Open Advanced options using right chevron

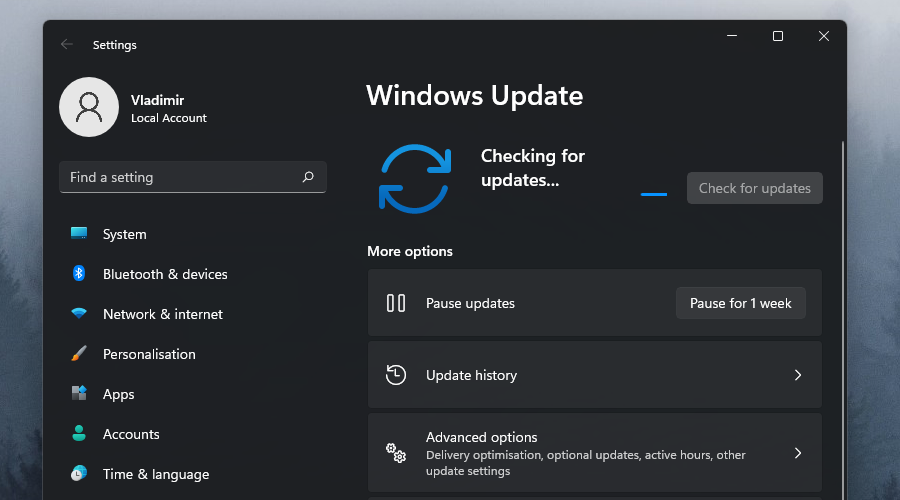click(798, 453)
